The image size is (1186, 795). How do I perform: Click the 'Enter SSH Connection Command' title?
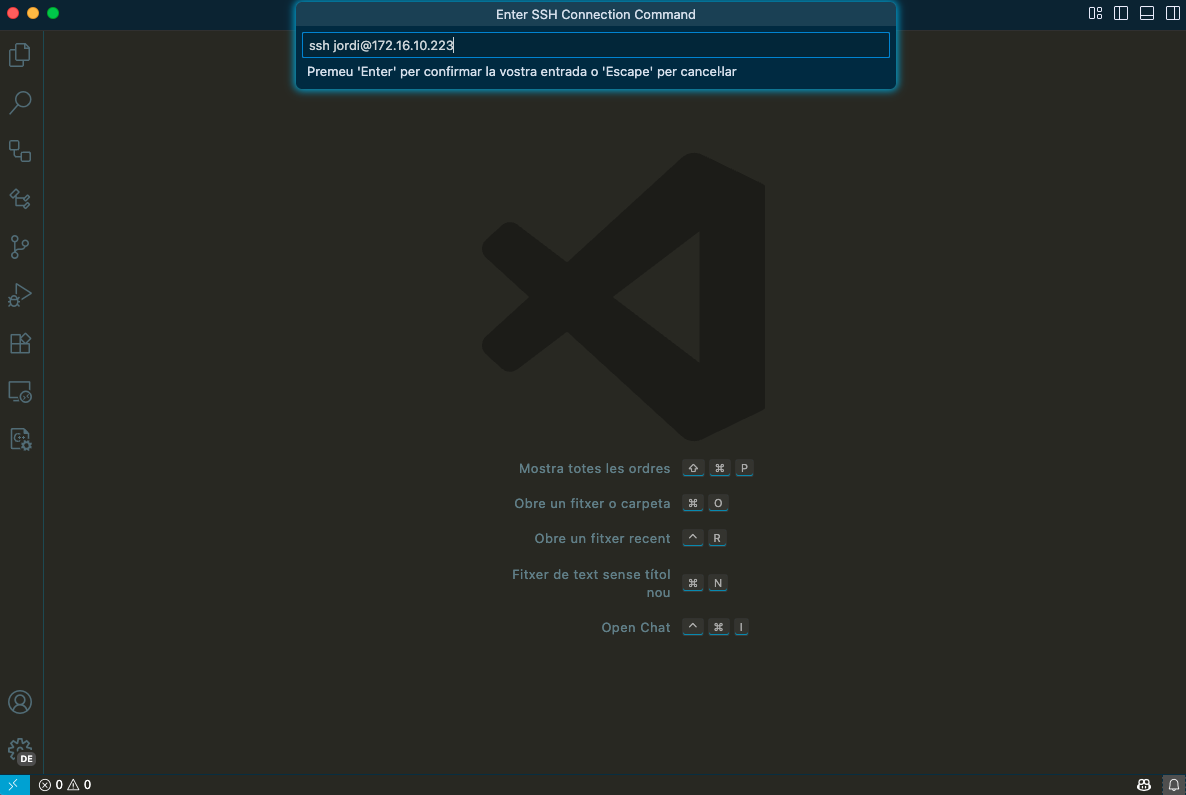[596, 14]
